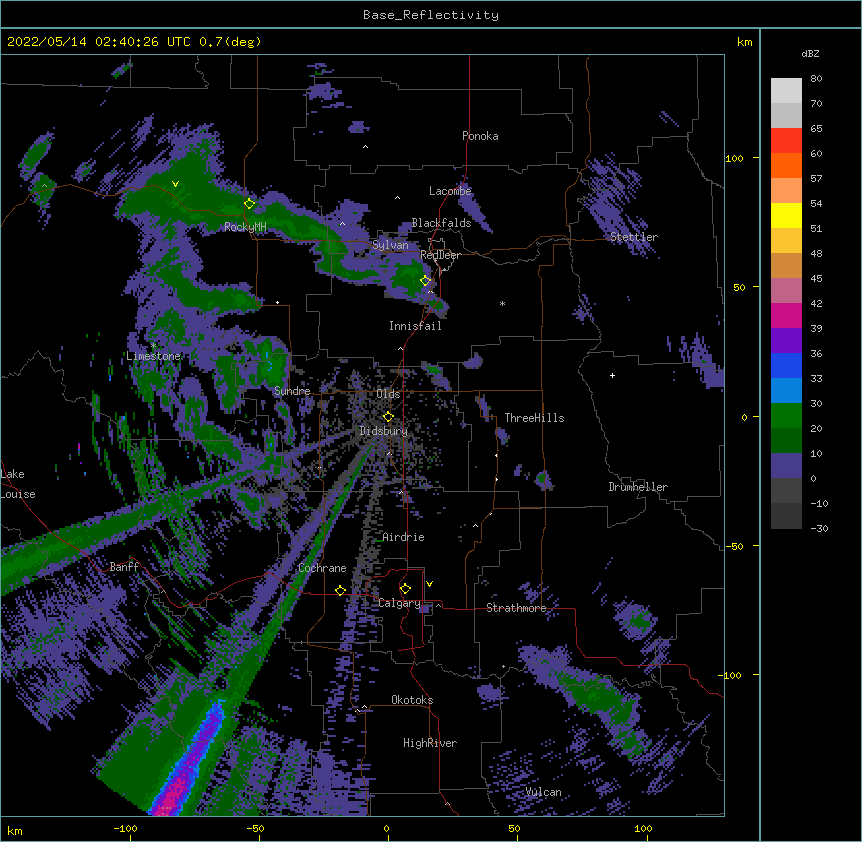Select the red 60-65 dBZ legend swatch
Screen dimensions: 862x842
pos(786,141)
